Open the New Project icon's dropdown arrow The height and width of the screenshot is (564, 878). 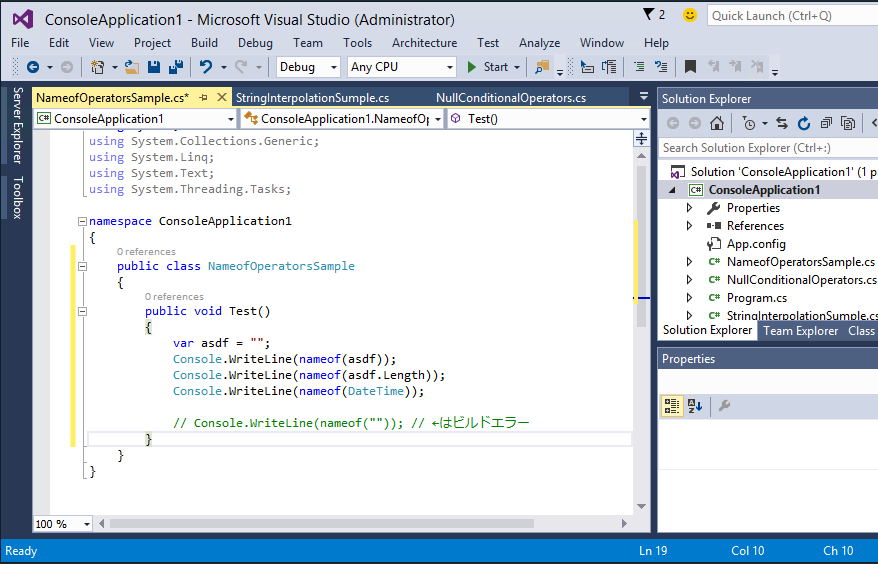114,67
